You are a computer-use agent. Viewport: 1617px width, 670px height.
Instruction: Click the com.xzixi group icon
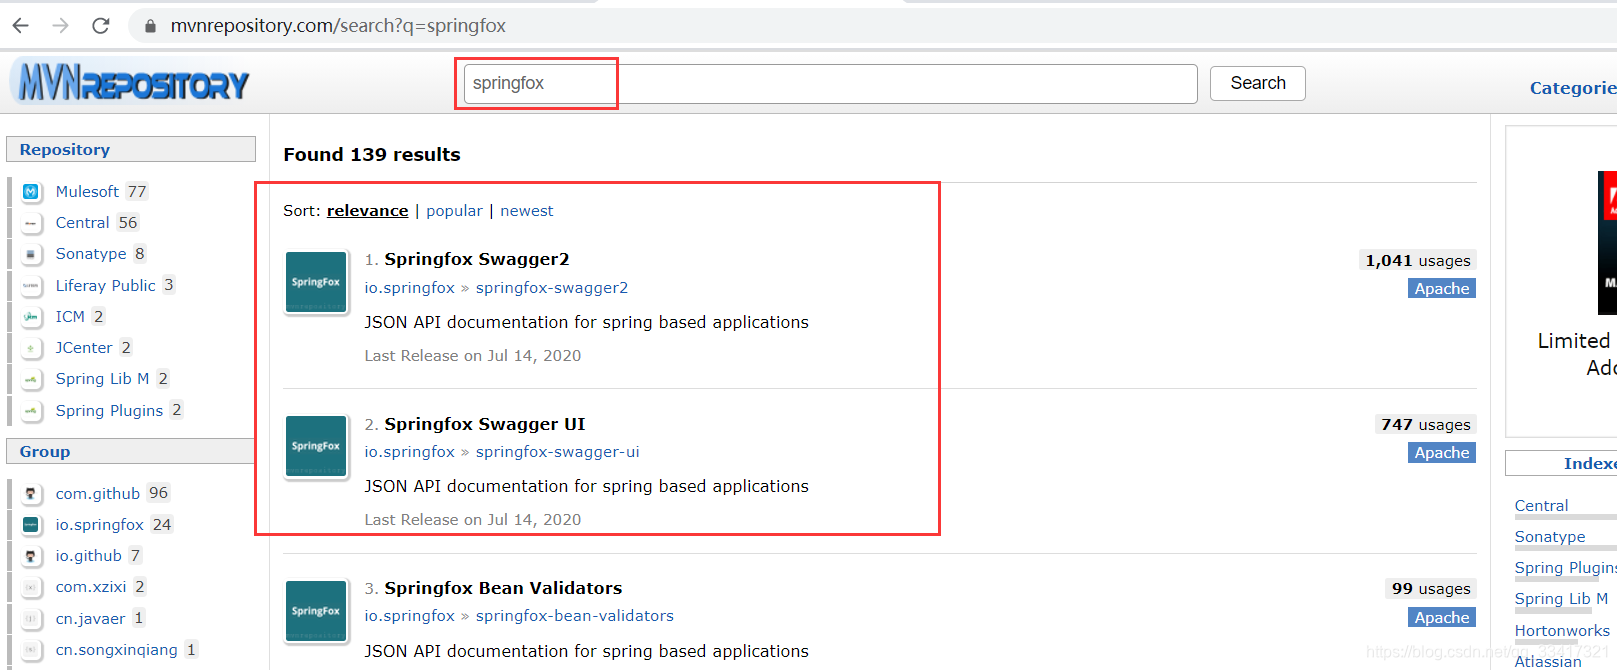click(31, 587)
